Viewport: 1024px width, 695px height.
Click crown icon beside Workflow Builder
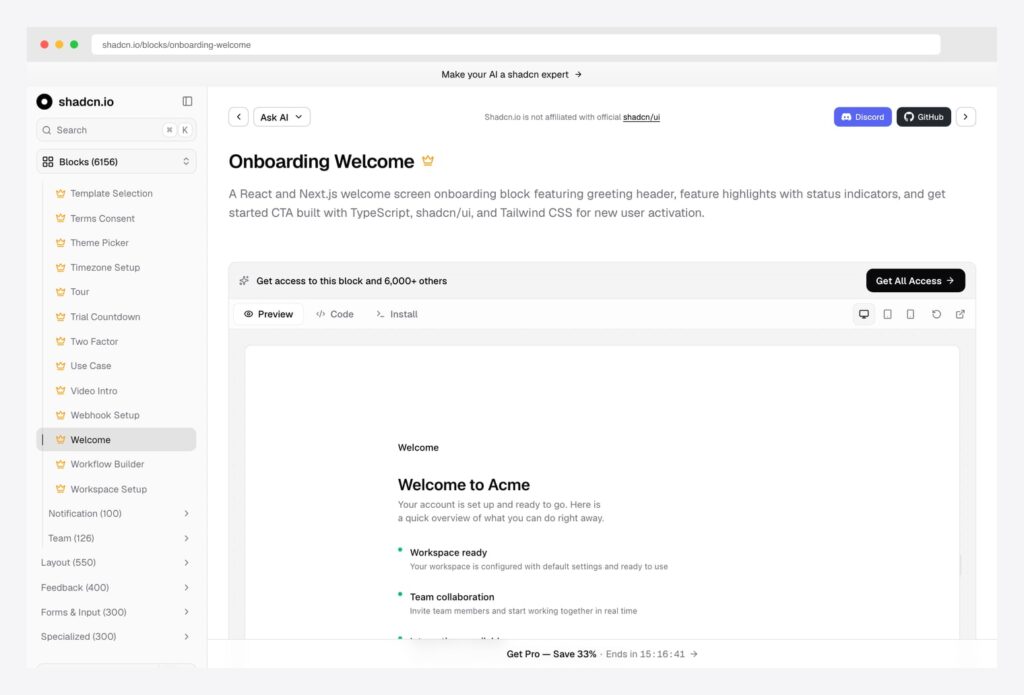(61, 464)
